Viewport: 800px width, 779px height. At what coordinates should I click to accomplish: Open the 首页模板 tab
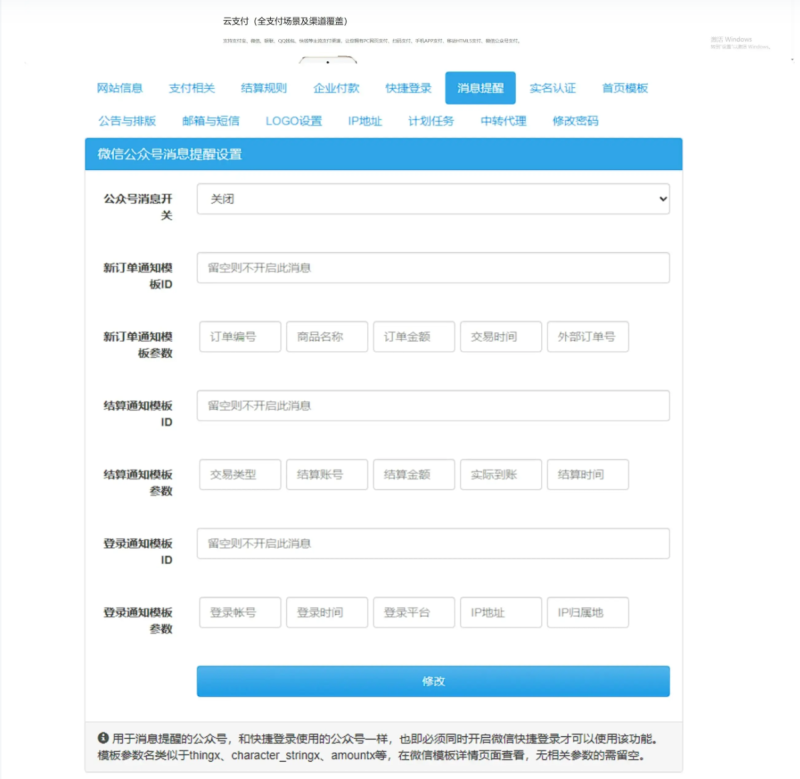coord(625,88)
